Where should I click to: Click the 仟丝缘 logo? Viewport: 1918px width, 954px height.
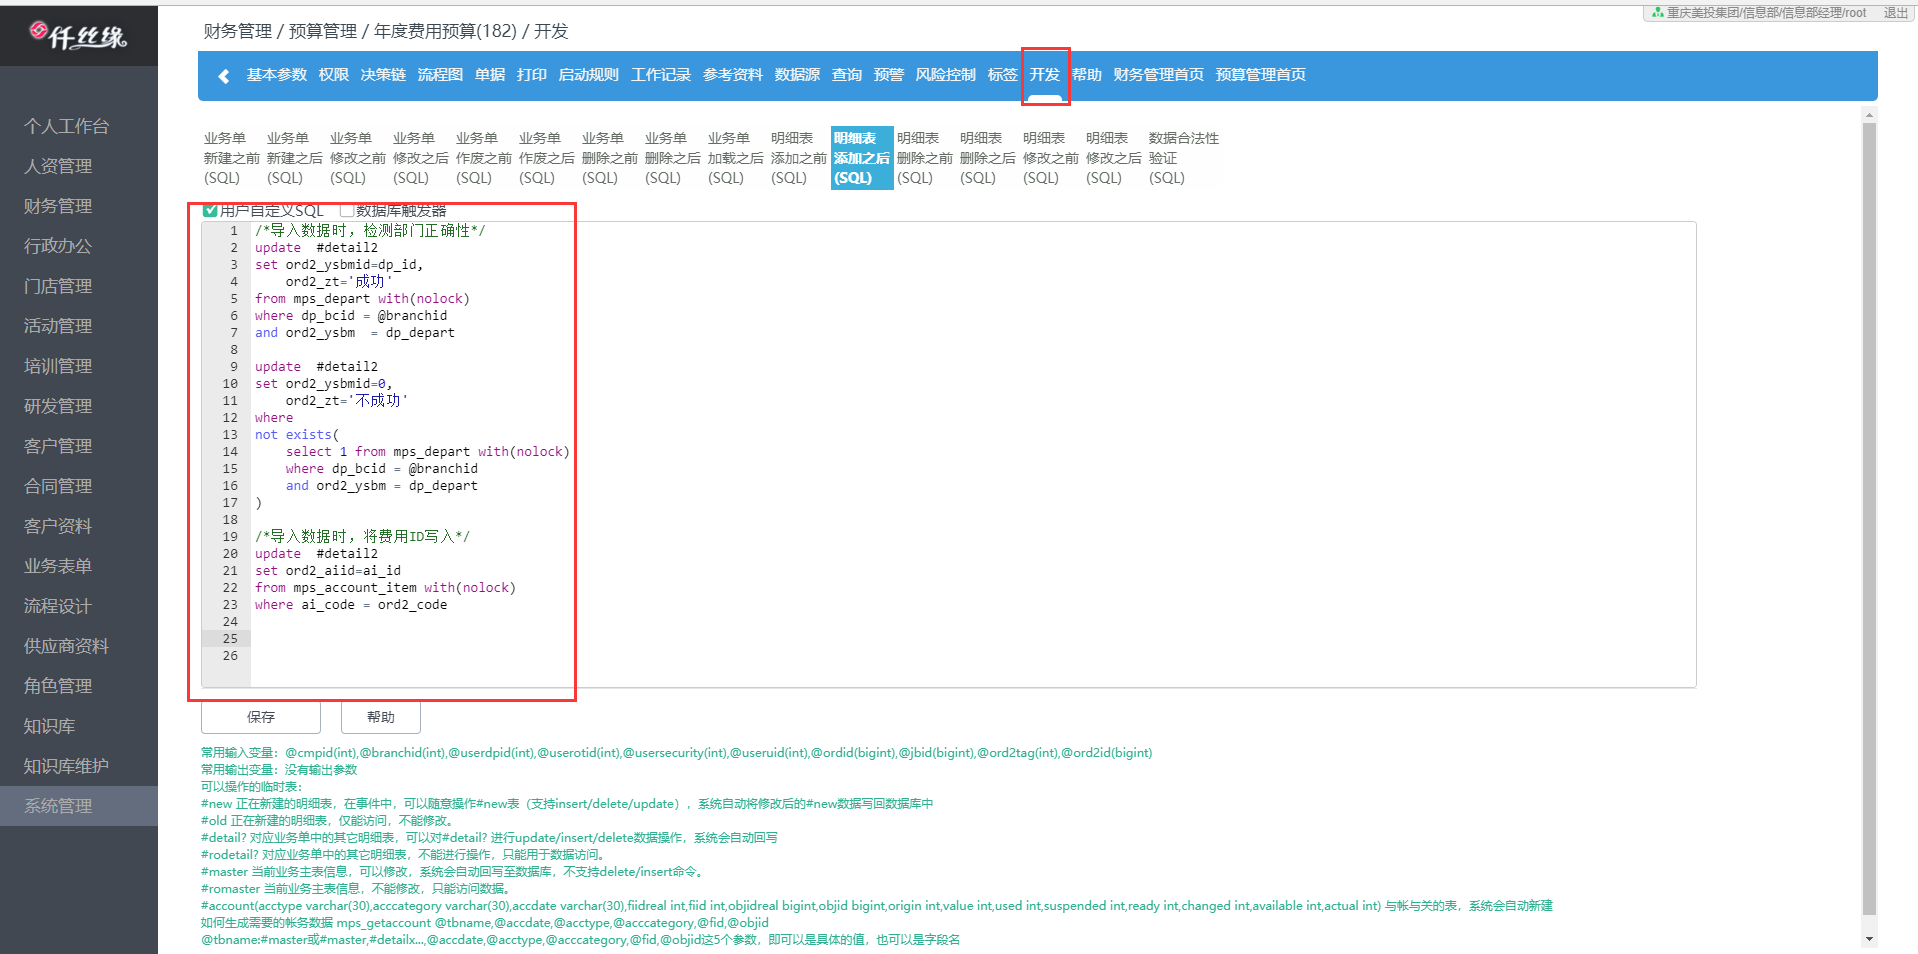coord(78,36)
